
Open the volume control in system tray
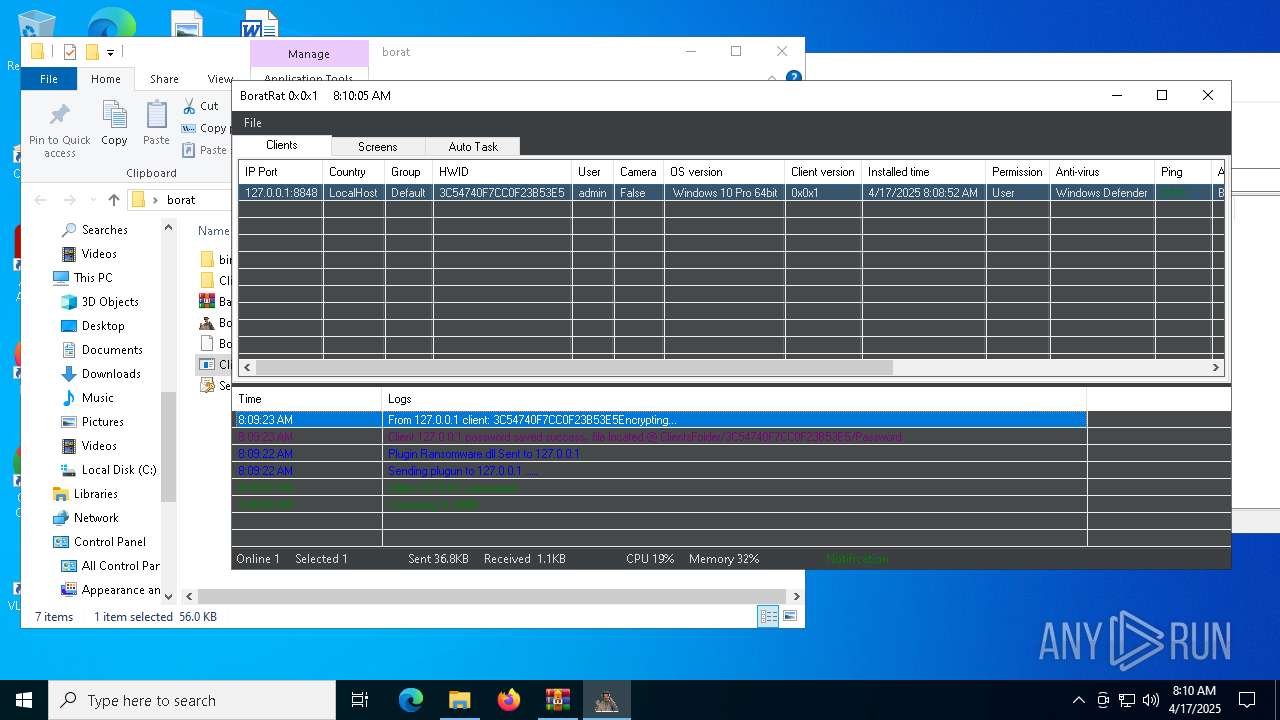(x=1150, y=700)
